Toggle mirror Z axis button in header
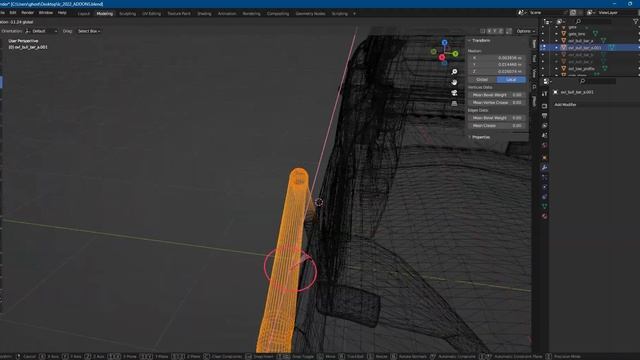Image resolution: width=640 pixels, height=360 pixels. (501, 31)
